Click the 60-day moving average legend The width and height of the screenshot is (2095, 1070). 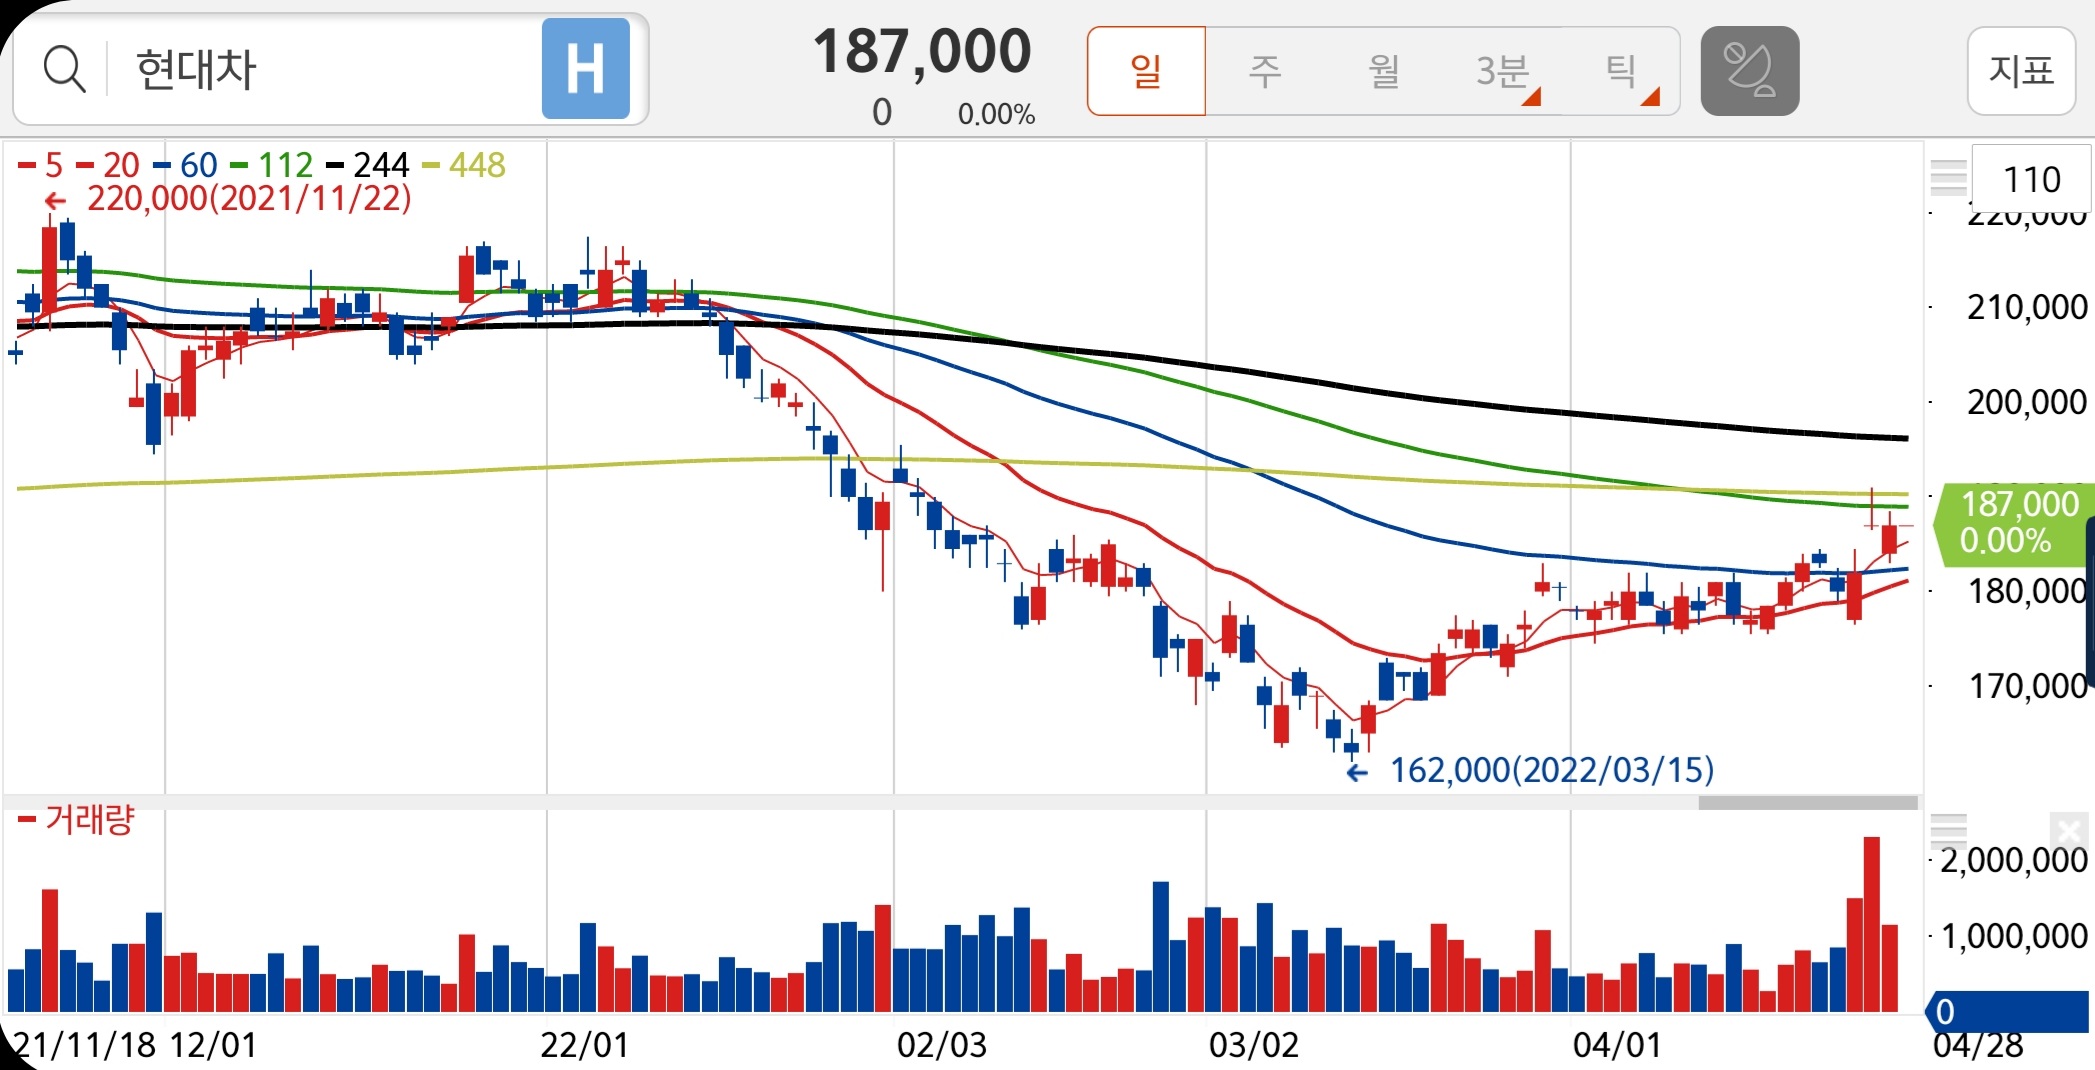186,165
